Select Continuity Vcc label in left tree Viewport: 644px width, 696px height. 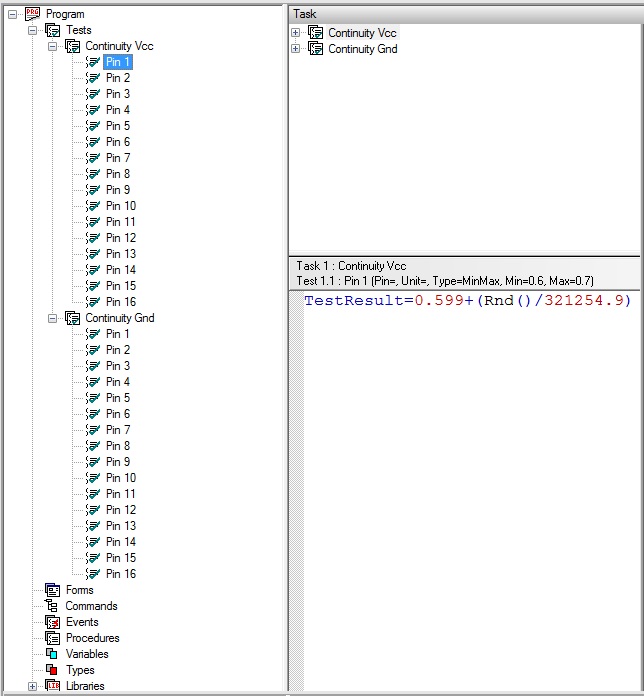tap(119, 46)
